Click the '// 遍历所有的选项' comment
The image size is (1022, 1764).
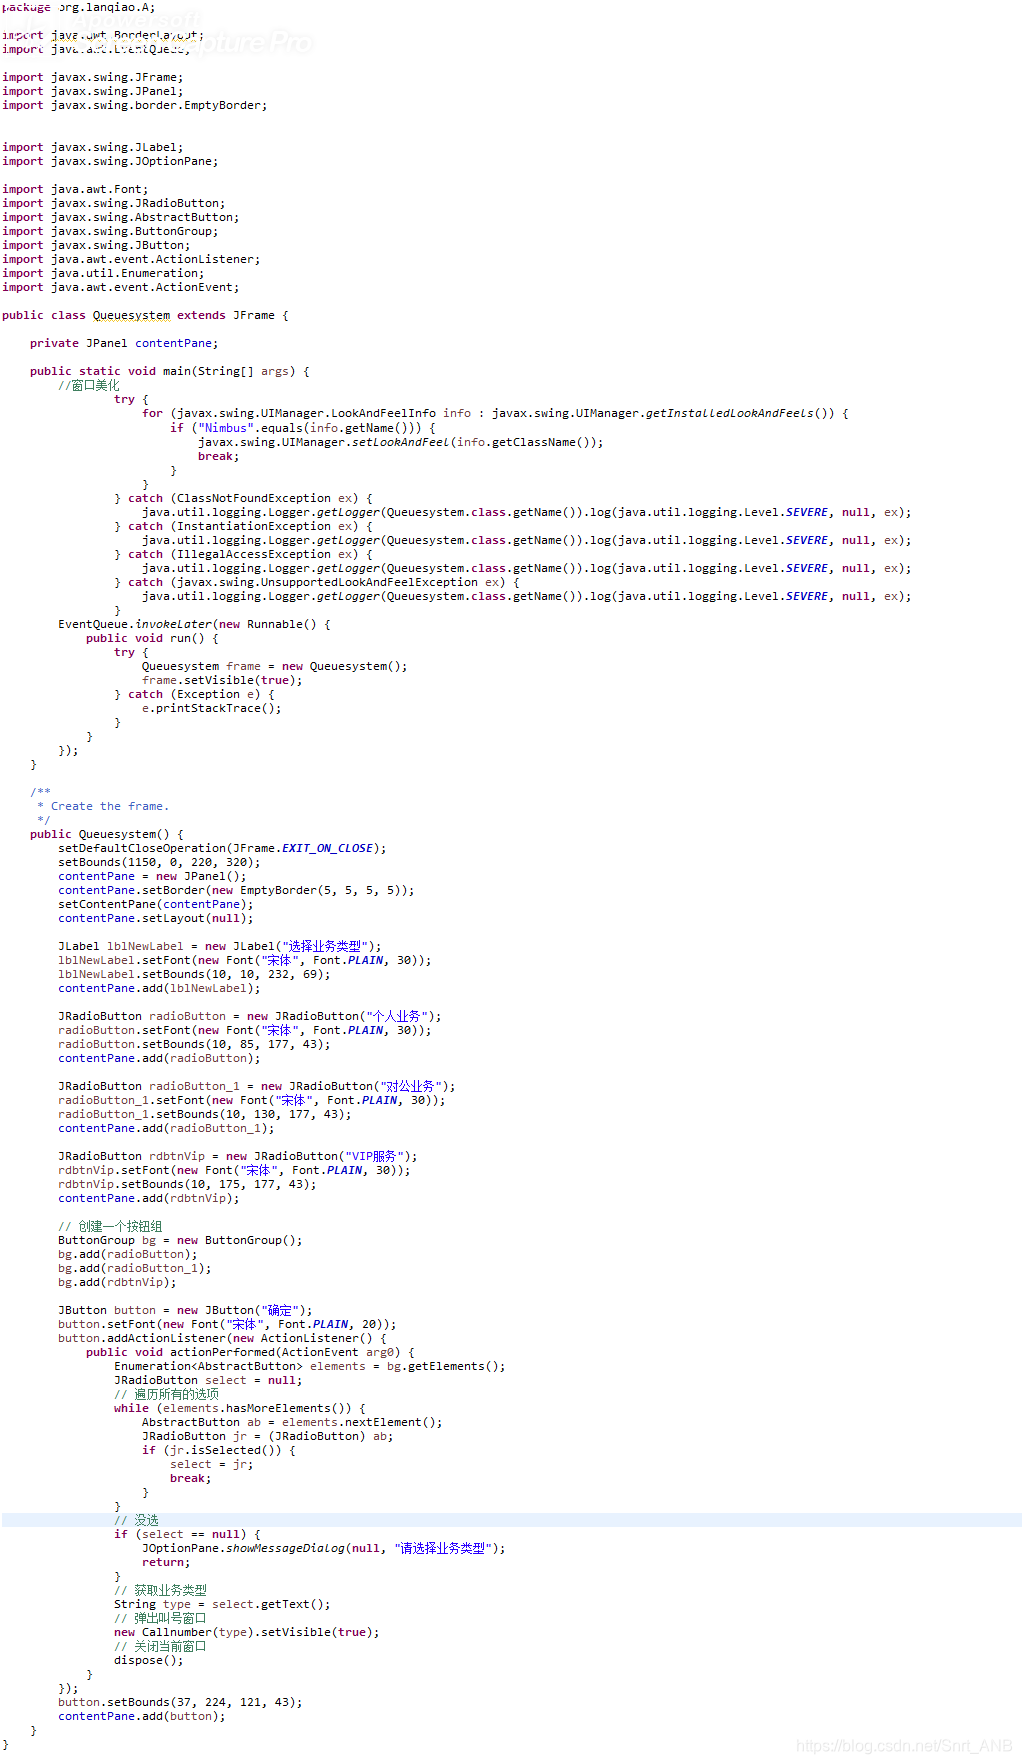pyautogui.click(x=166, y=1394)
